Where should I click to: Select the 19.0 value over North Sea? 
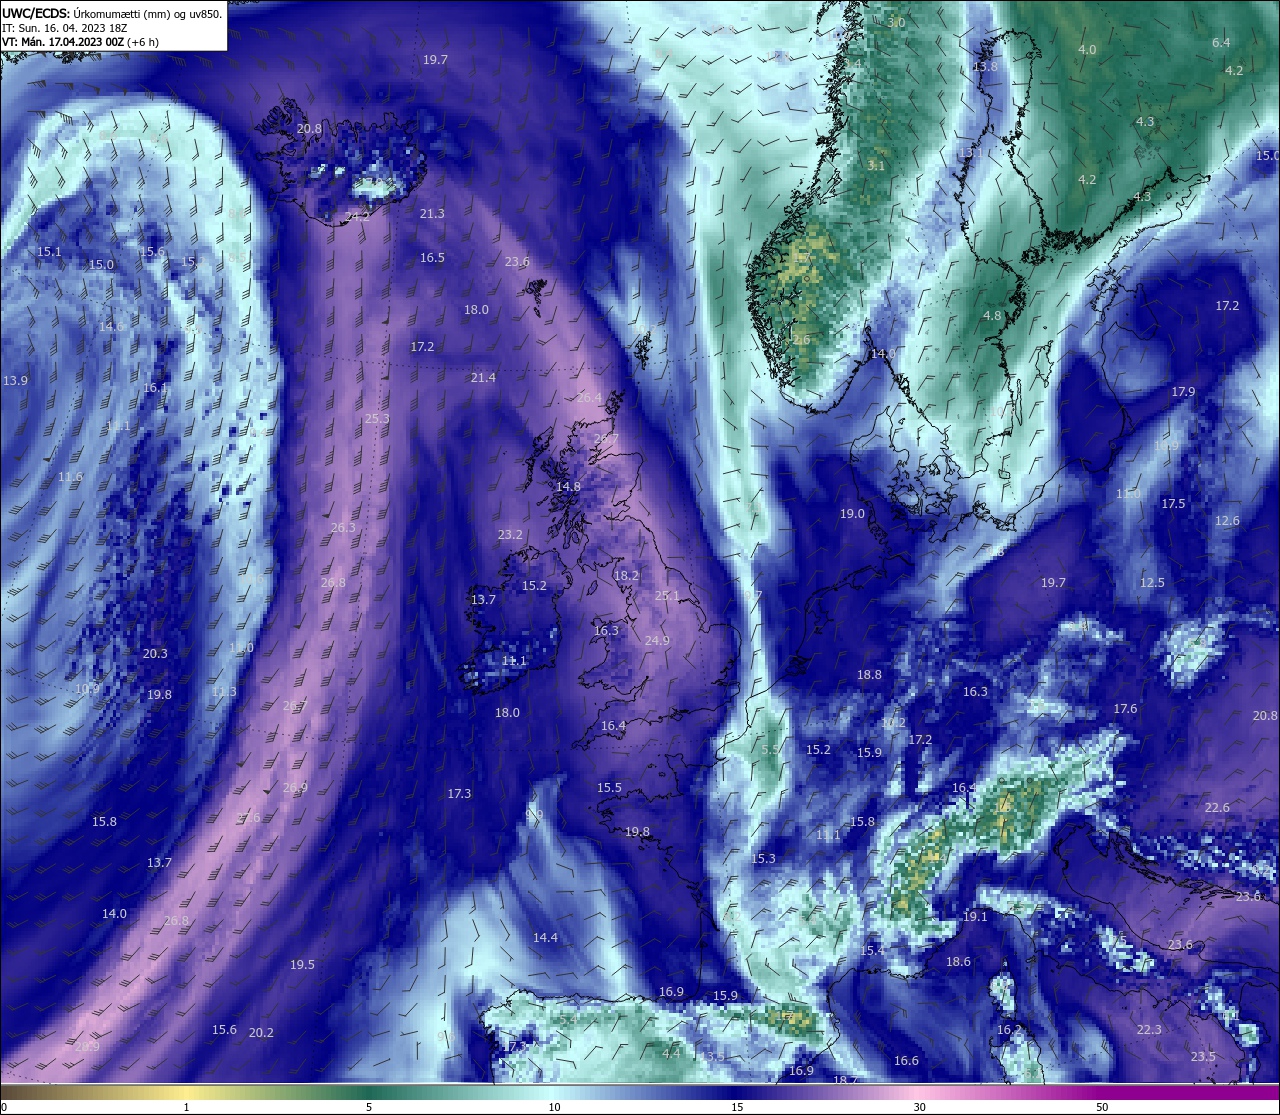point(852,514)
